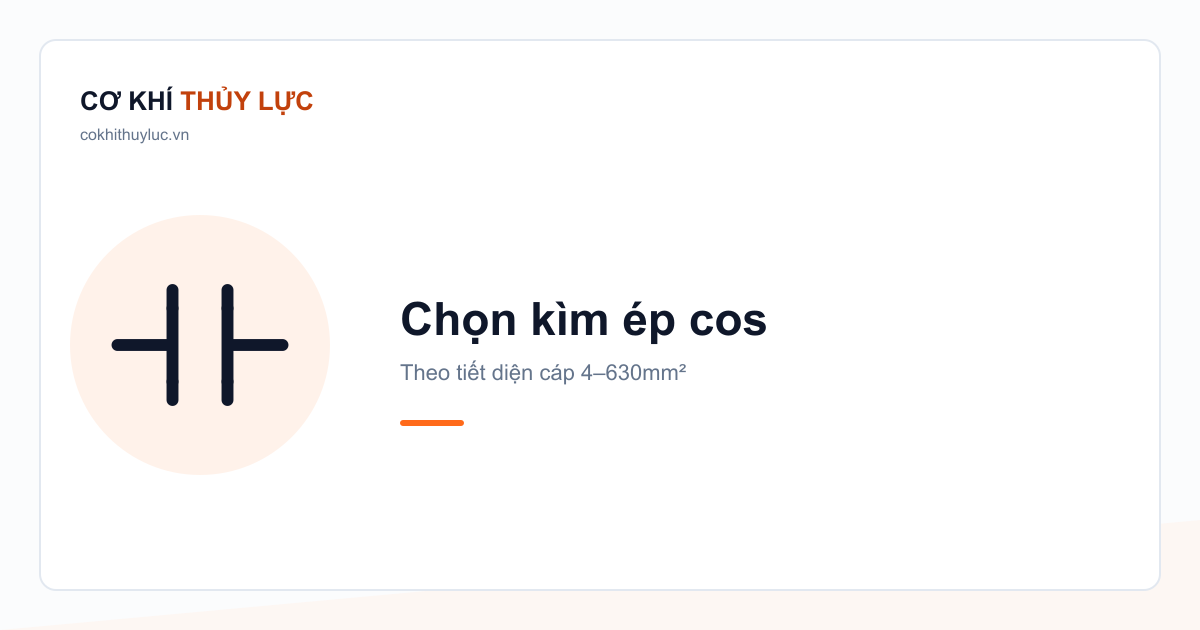
Task: Click the CƠ KHÍ logo text
Action: tap(127, 101)
